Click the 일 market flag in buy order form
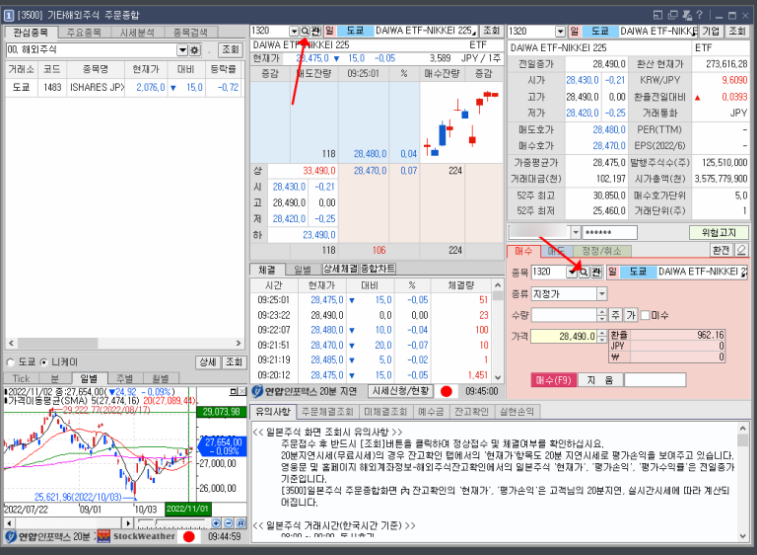Screen dimensions: 757x555 coord(612,272)
